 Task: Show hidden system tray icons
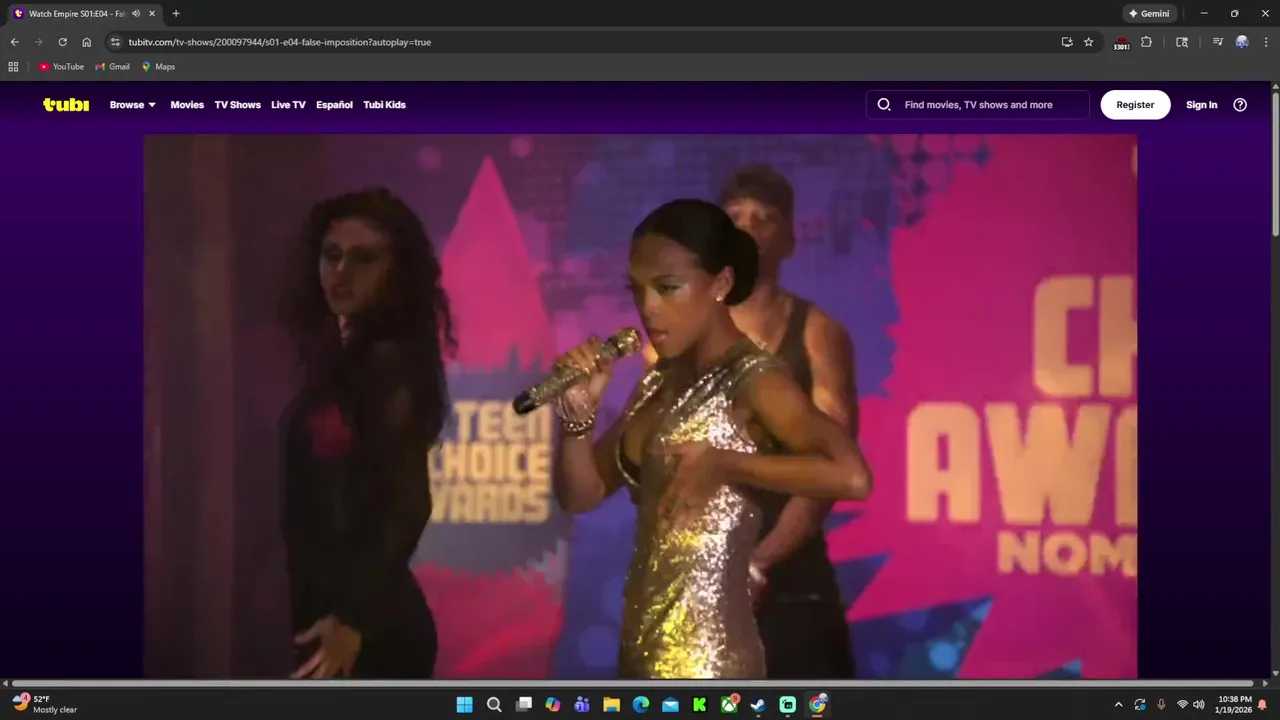[1118, 705]
